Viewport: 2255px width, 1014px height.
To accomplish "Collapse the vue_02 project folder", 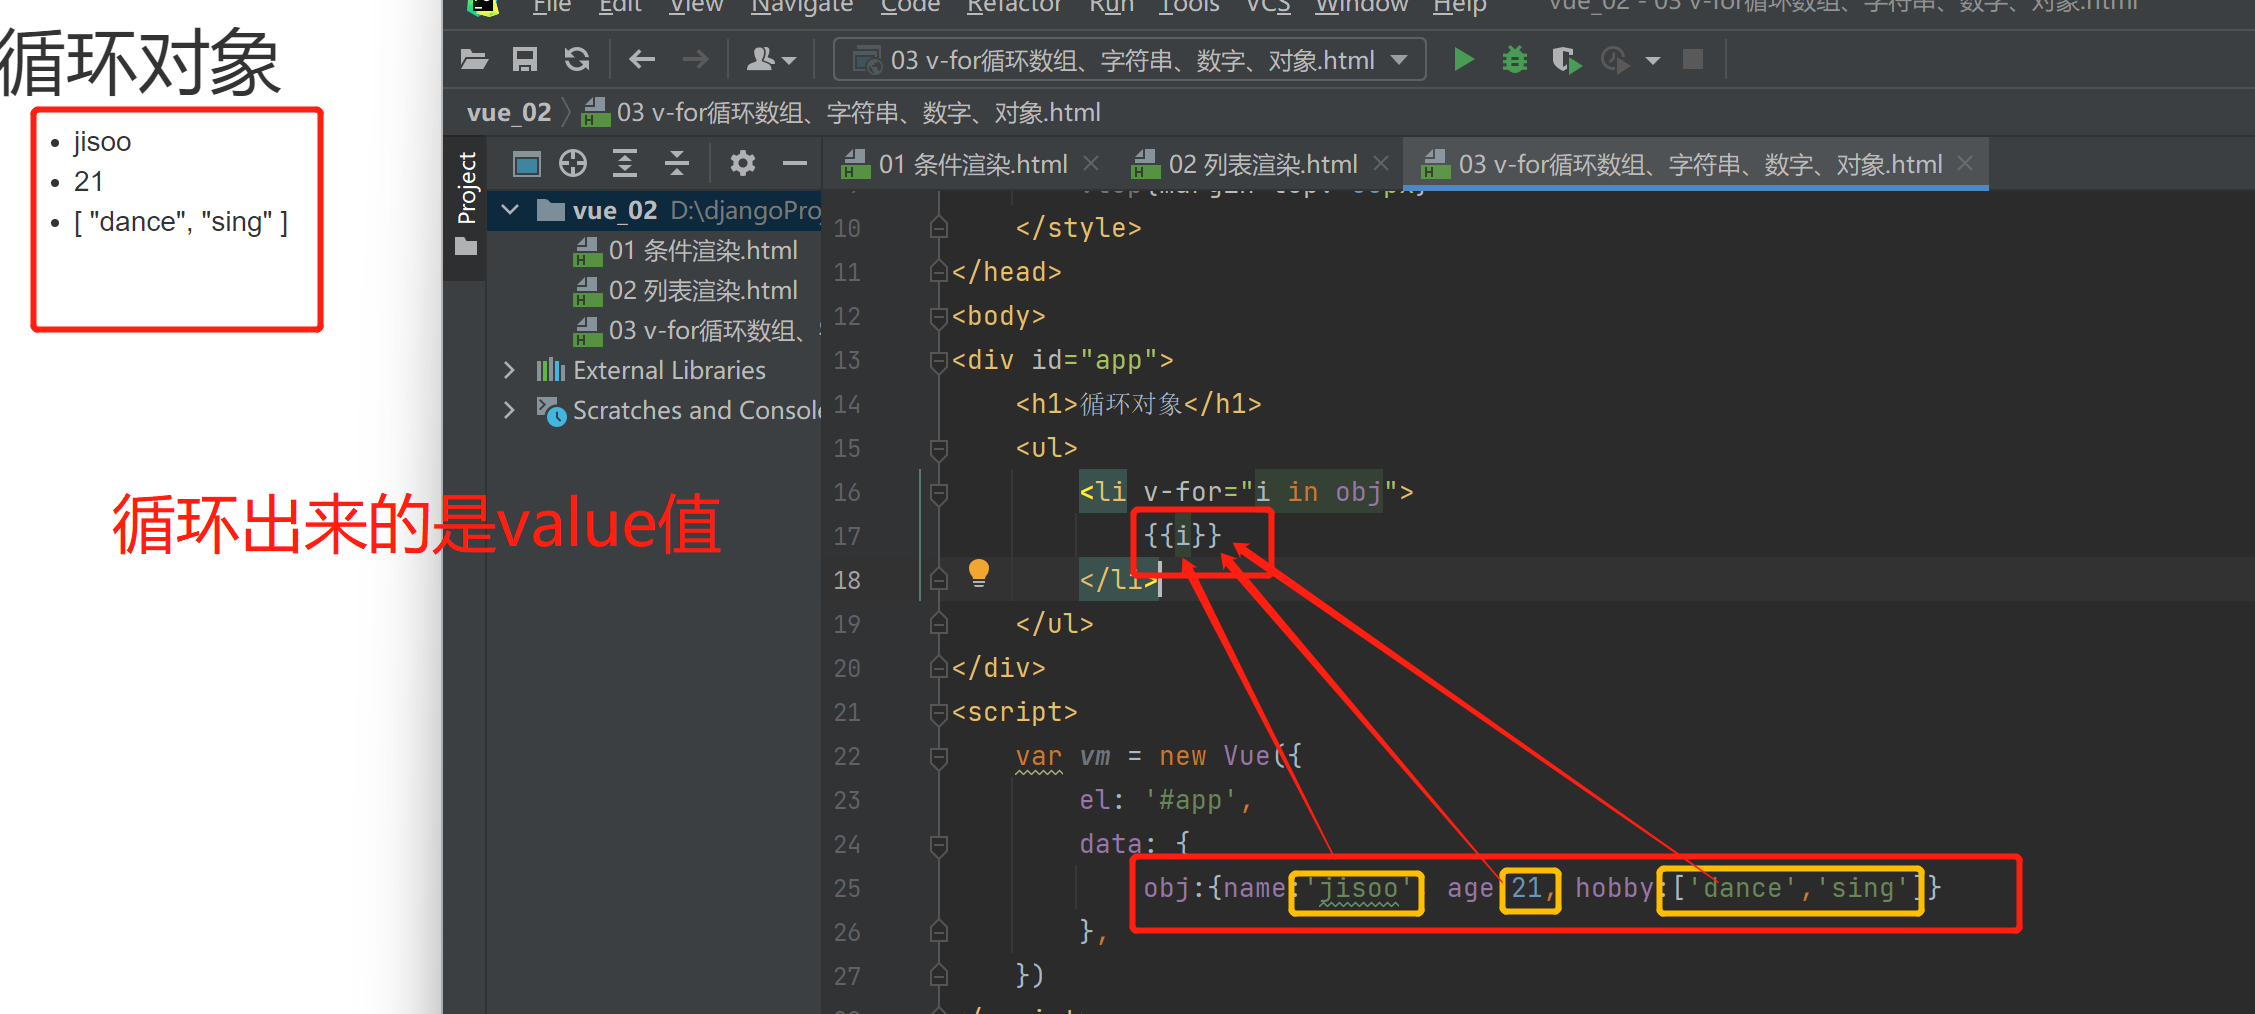I will click(x=511, y=210).
